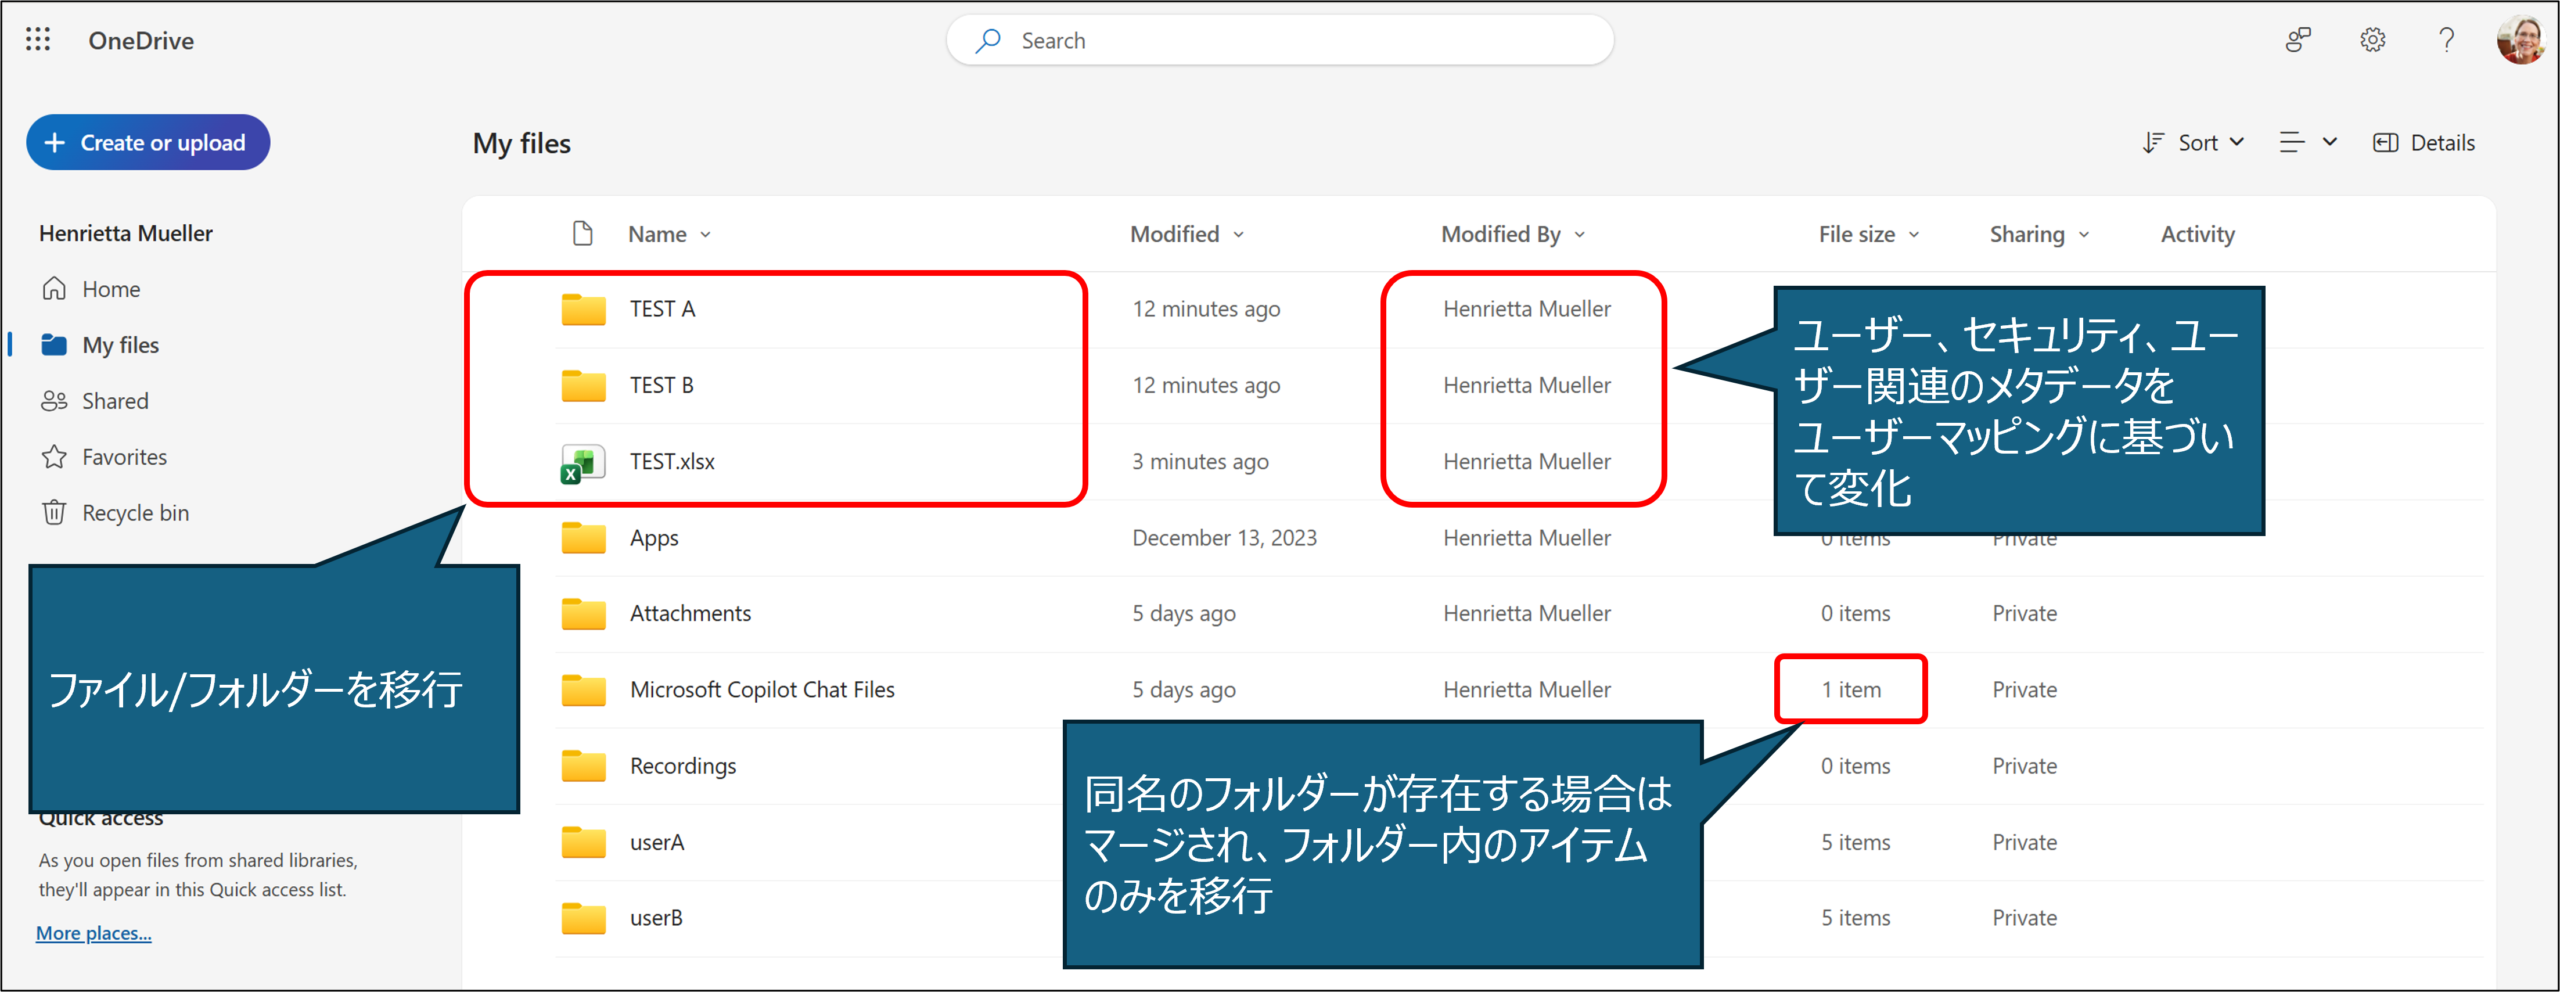
Task: Select Favorites in the navigation pane
Action: 124,457
